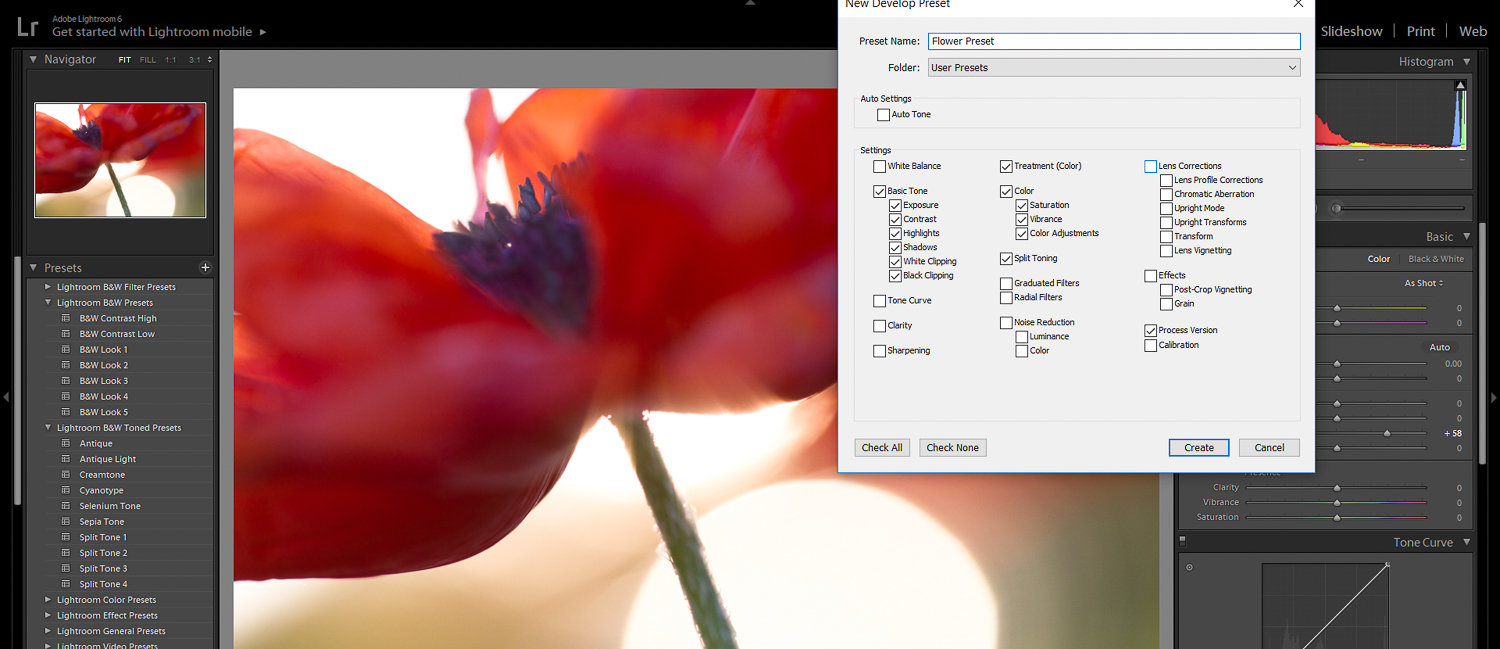Uncheck the Process Version checkbox
The width and height of the screenshot is (1500, 649).
(x=1150, y=330)
